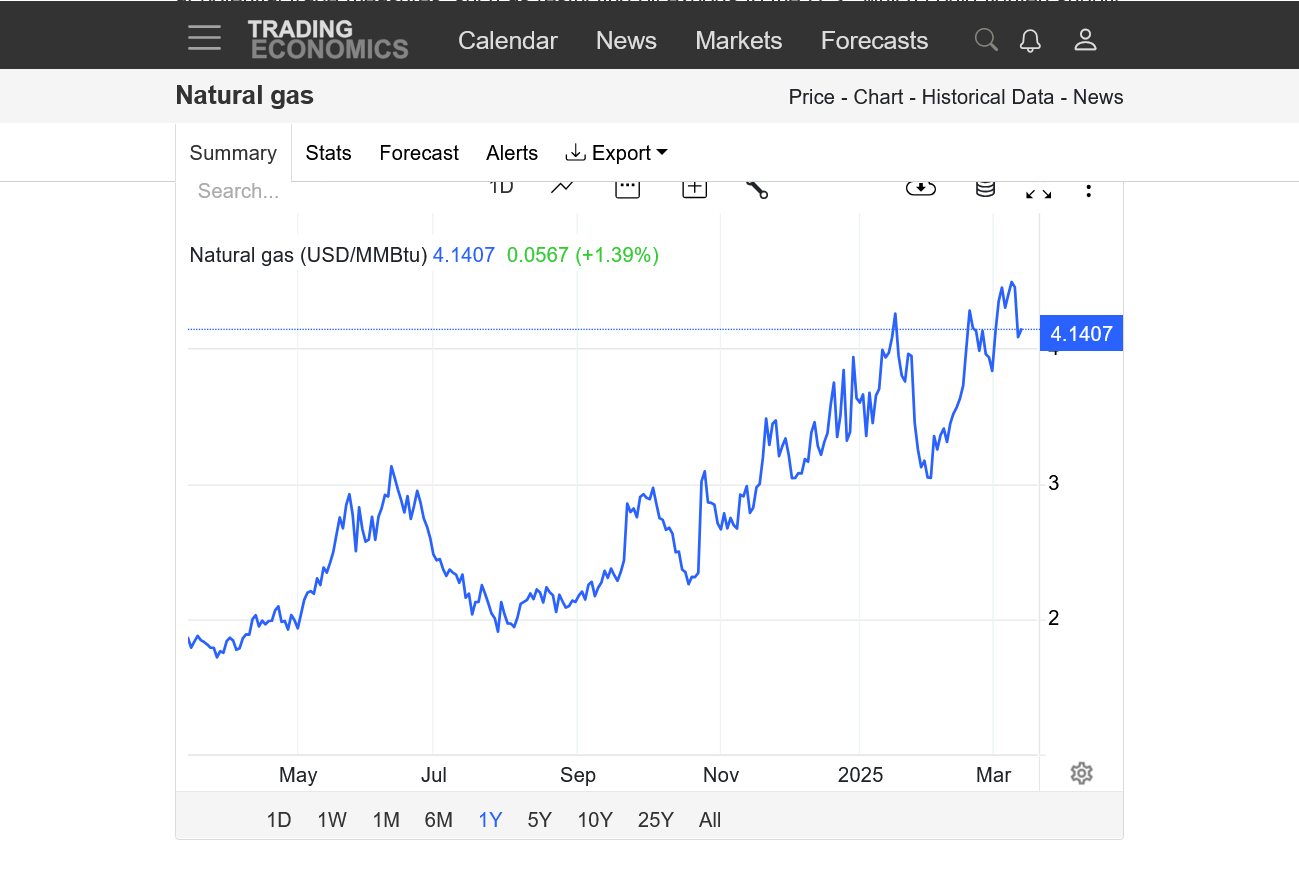
Task: Click the chart Search input field
Action: pos(300,191)
